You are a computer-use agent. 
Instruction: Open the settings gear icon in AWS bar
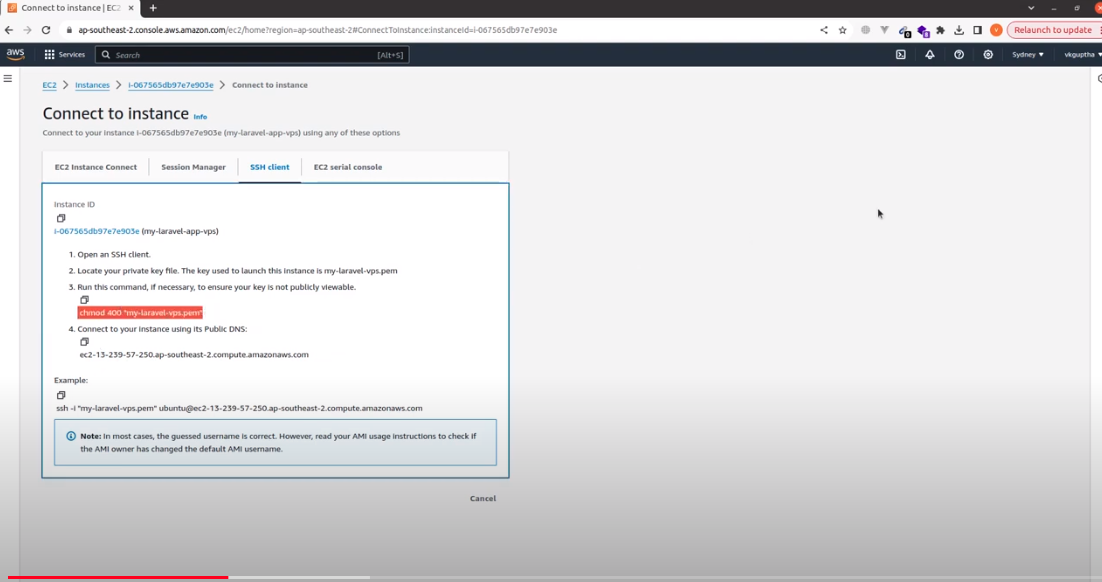click(x=987, y=54)
